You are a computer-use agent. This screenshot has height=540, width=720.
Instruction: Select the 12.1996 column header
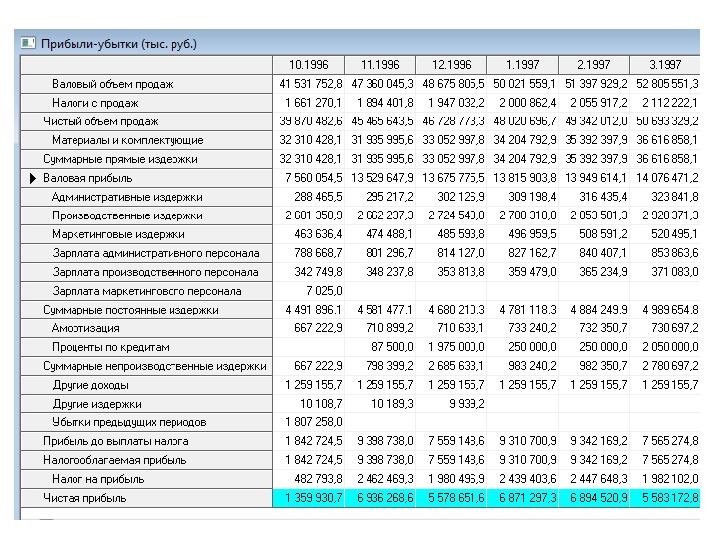pos(451,65)
